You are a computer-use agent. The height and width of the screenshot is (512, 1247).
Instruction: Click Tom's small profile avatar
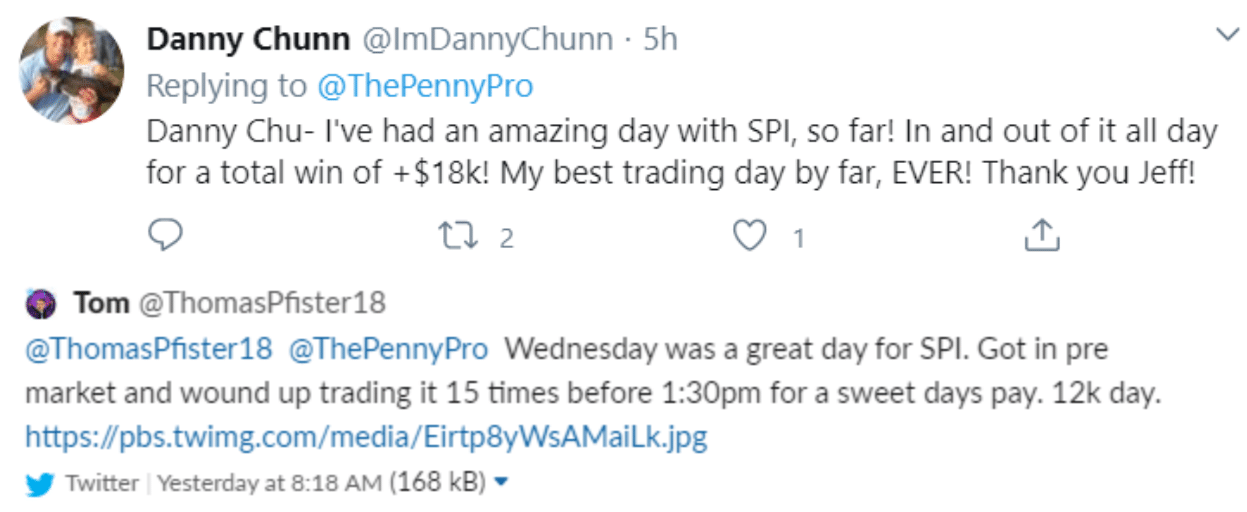coord(41,304)
